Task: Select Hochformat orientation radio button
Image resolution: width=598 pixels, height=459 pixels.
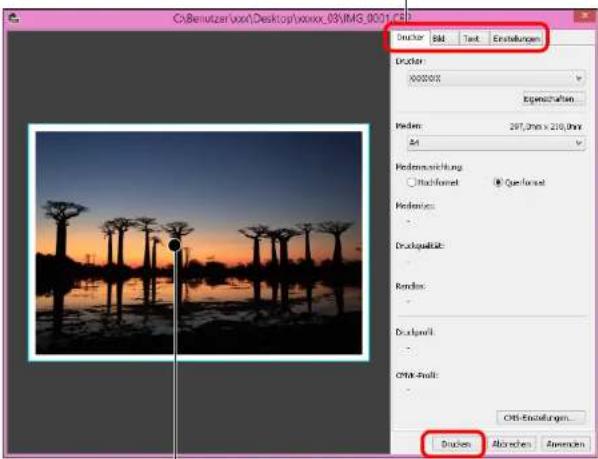Action: coord(412,183)
